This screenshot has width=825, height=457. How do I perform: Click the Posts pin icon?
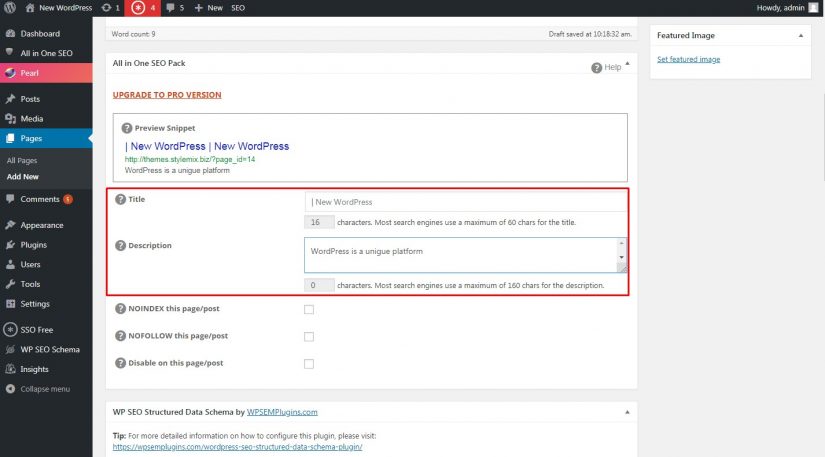pyautogui.click(x=10, y=99)
